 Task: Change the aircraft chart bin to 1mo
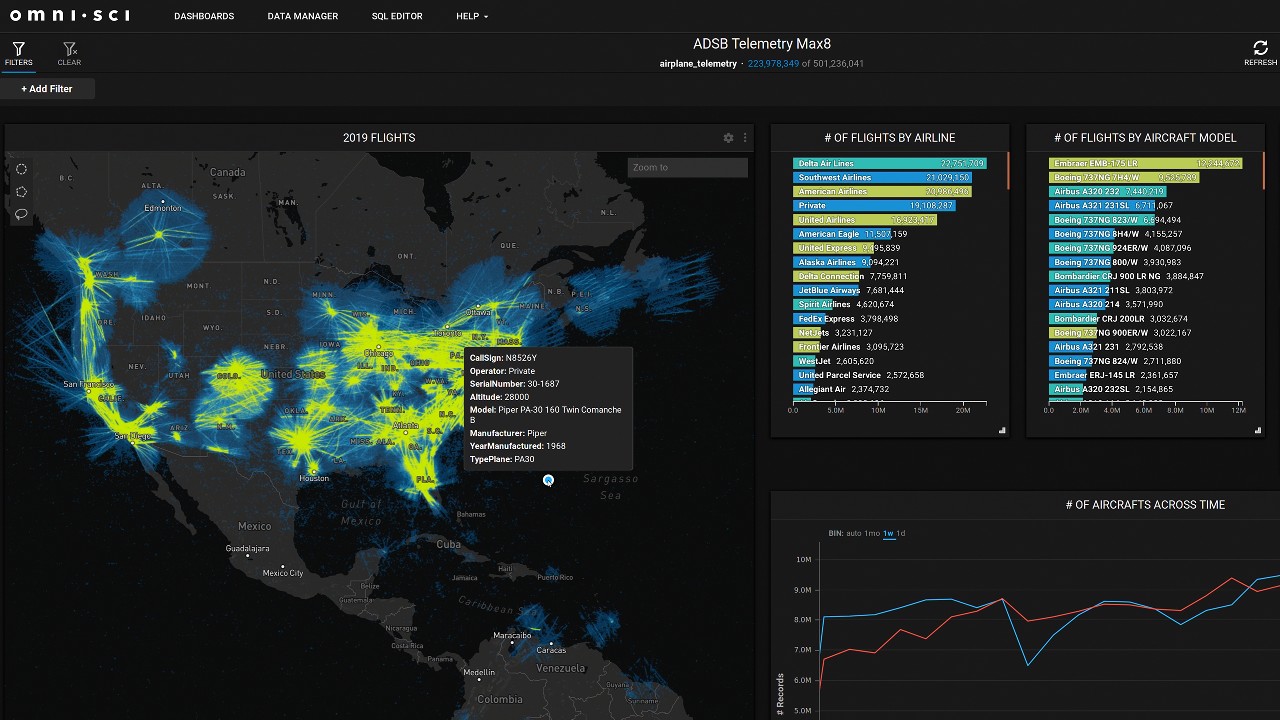(x=872, y=533)
